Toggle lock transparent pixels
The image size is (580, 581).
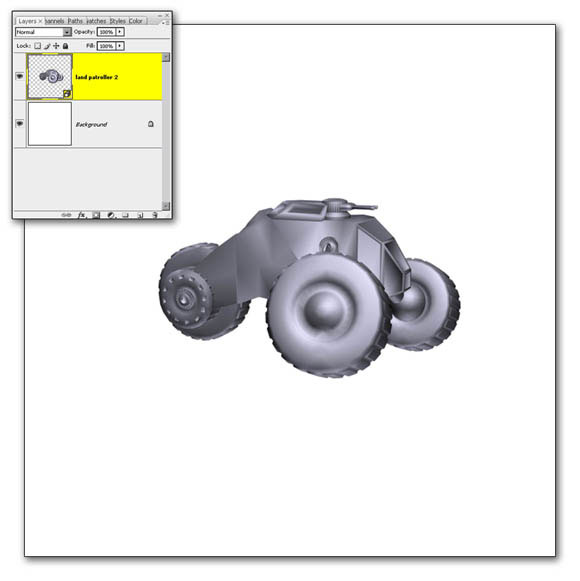point(37,46)
